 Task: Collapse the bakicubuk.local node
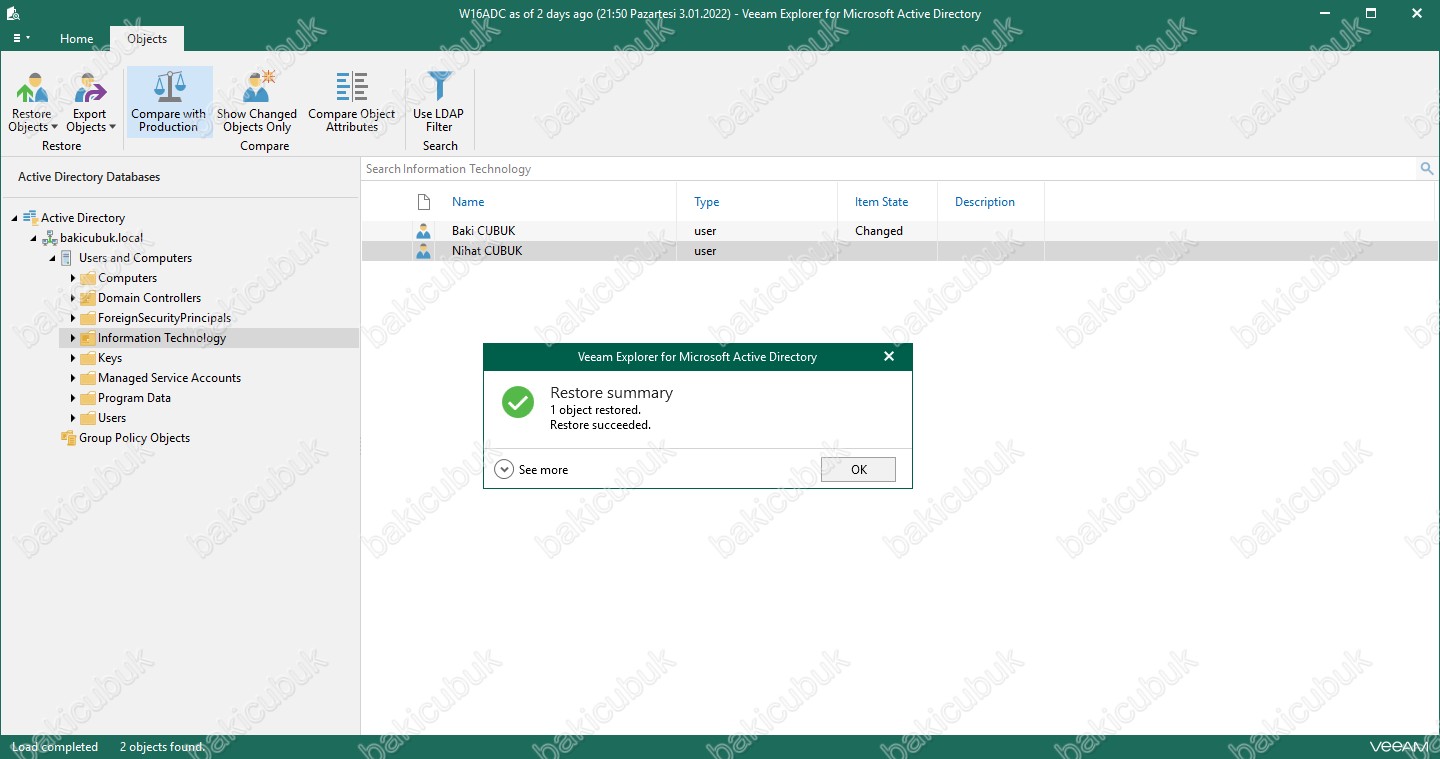34,238
